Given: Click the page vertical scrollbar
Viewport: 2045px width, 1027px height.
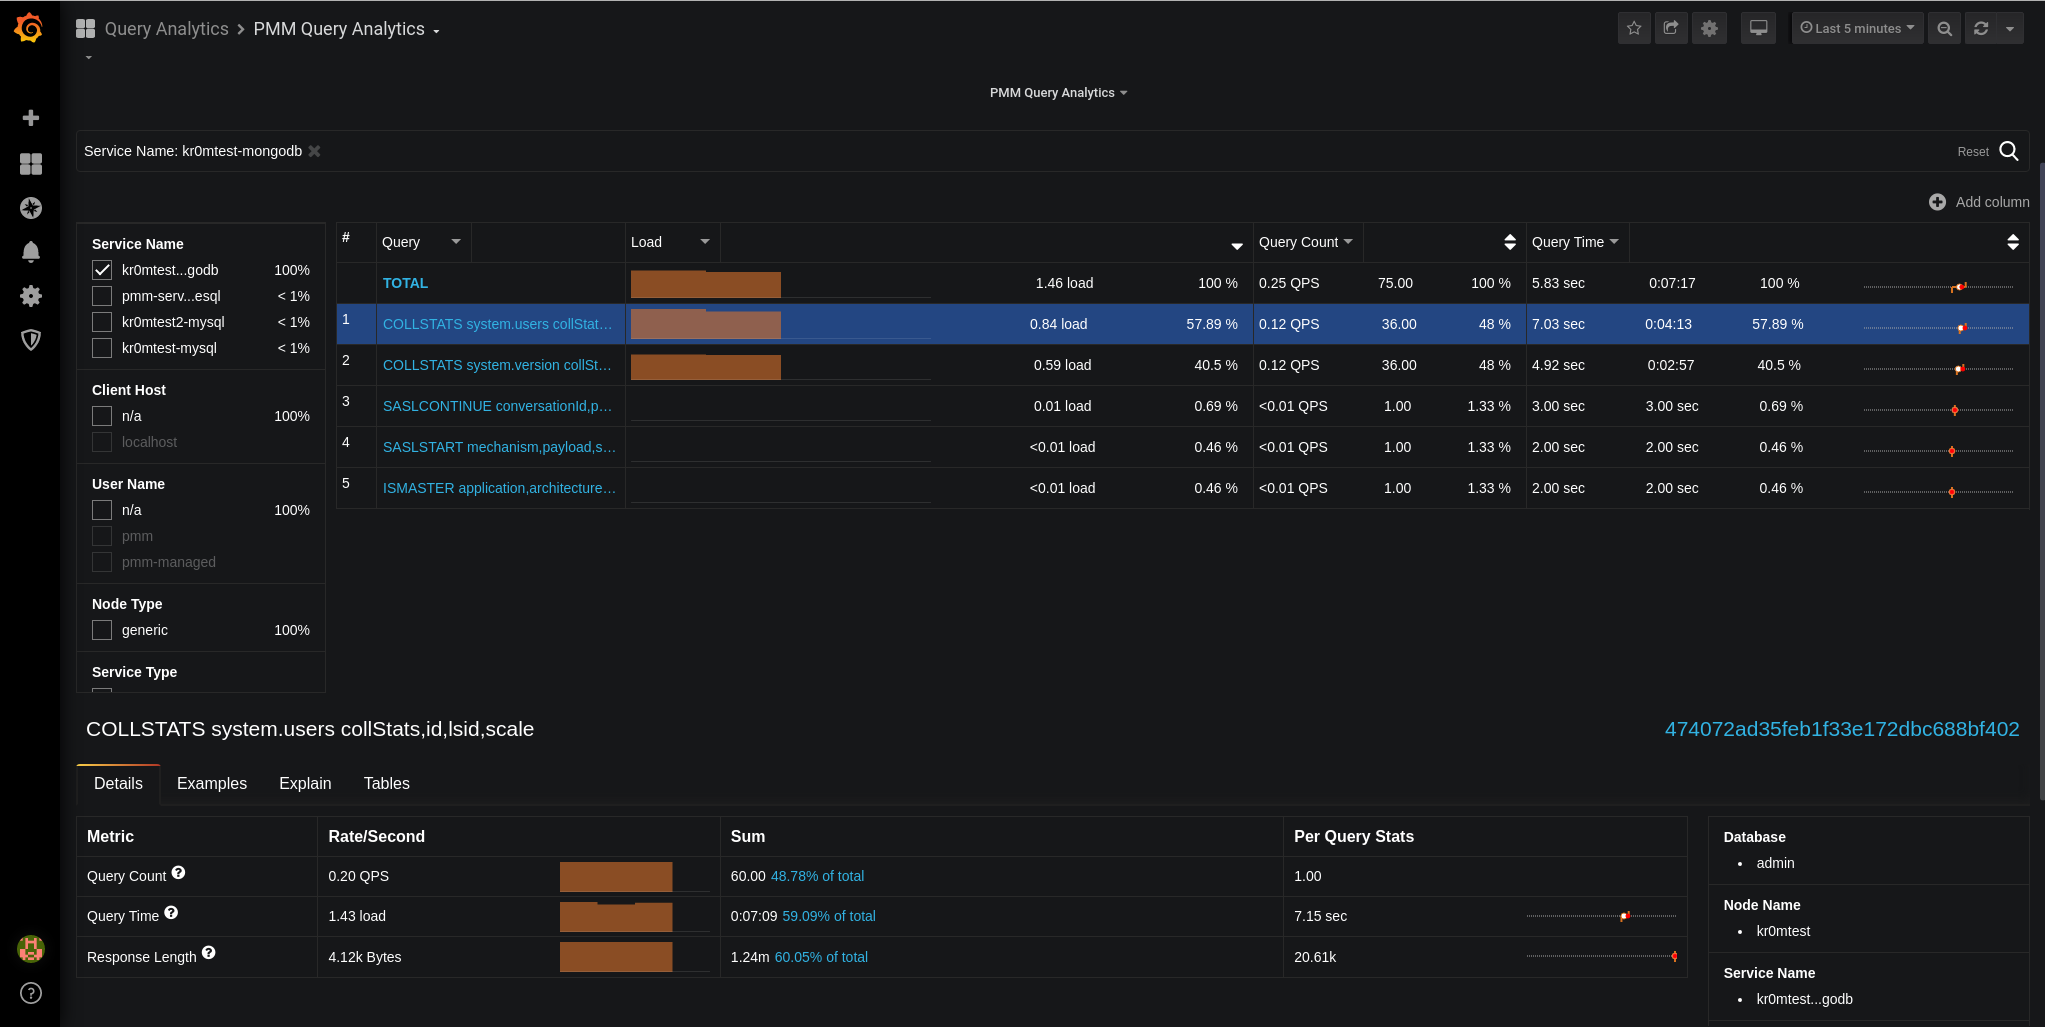Looking at the screenshot, I should pyautogui.click(x=2041, y=480).
